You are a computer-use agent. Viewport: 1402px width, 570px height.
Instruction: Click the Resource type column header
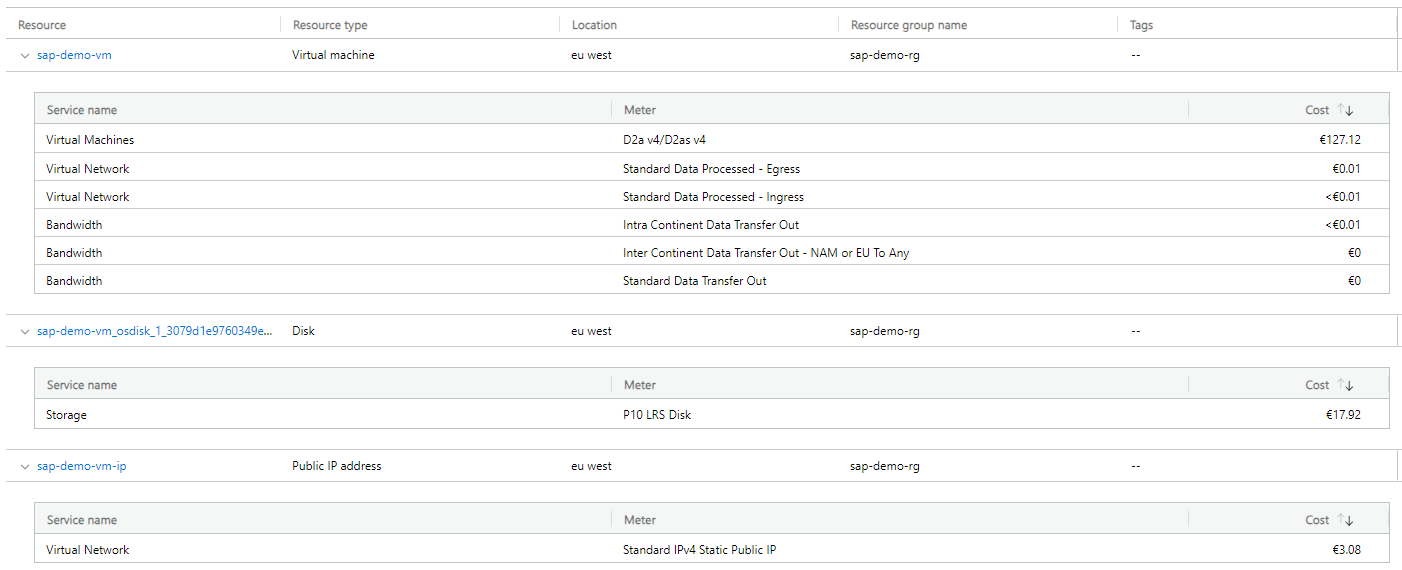click(x=330, y=25)
